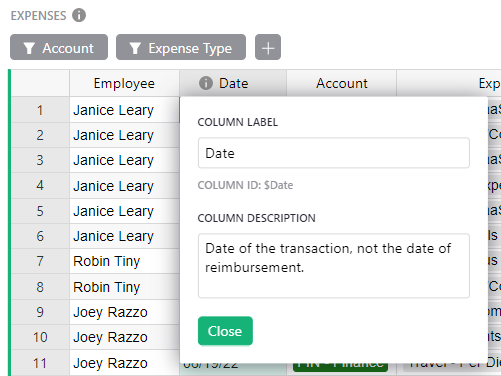Click the Robin Tiny cell in row 8
This screenshot has height=376, width=501.
tap(124, 287)
